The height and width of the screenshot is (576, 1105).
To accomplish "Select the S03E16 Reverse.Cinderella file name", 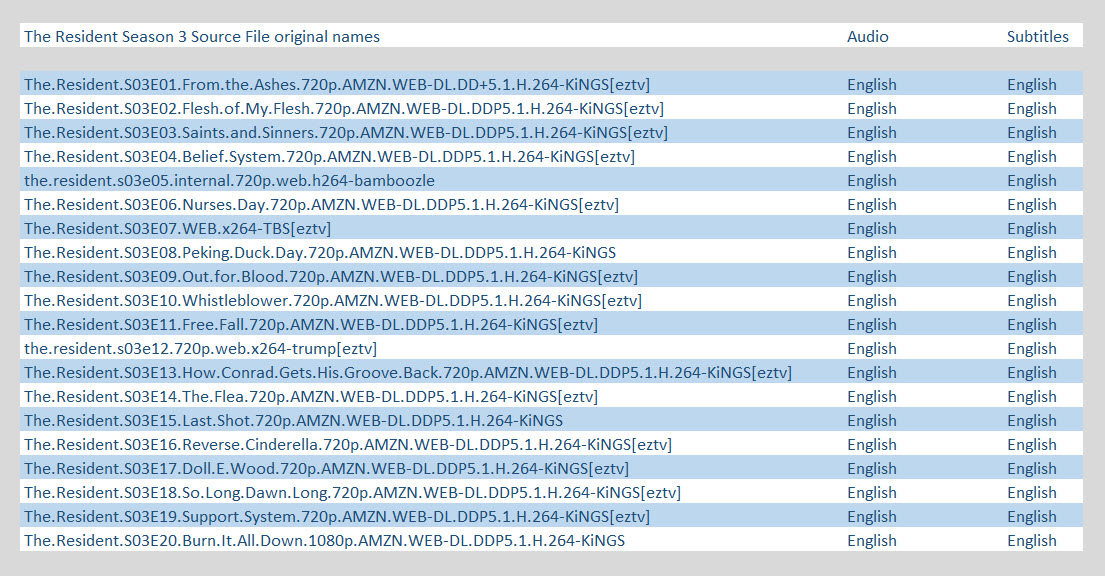I will click(x=348, y=444).
